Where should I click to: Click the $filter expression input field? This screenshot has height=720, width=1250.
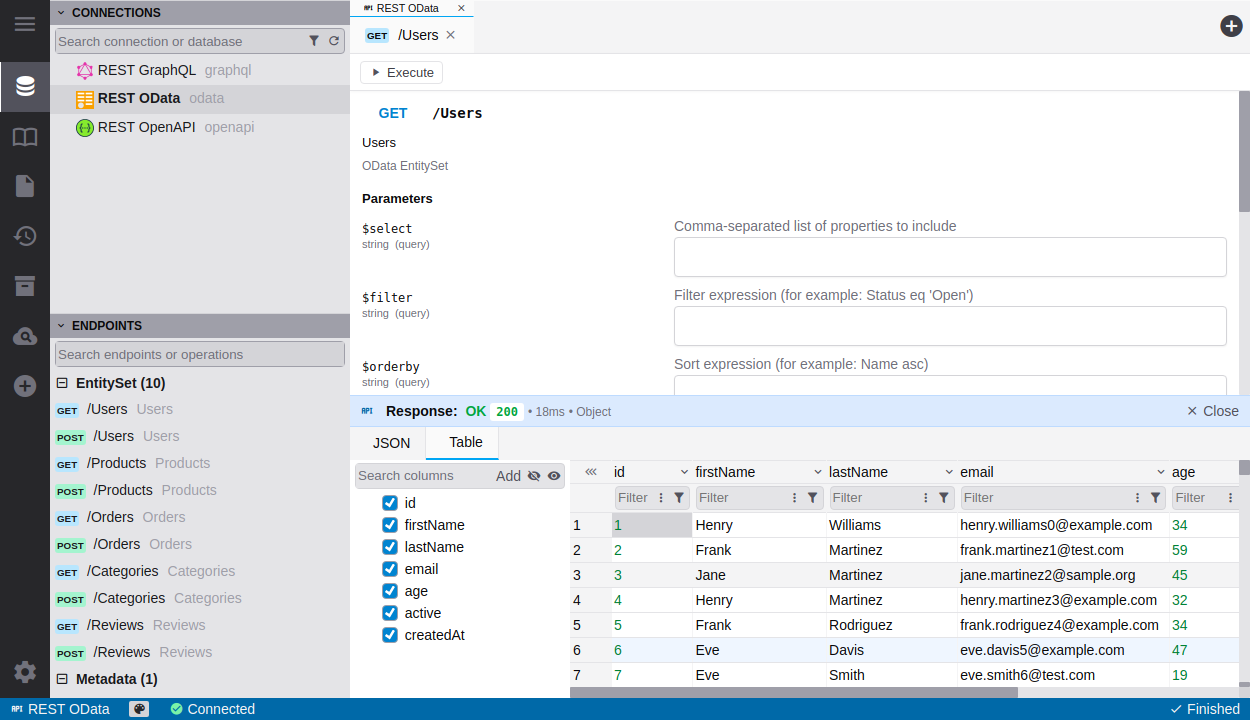950,325
